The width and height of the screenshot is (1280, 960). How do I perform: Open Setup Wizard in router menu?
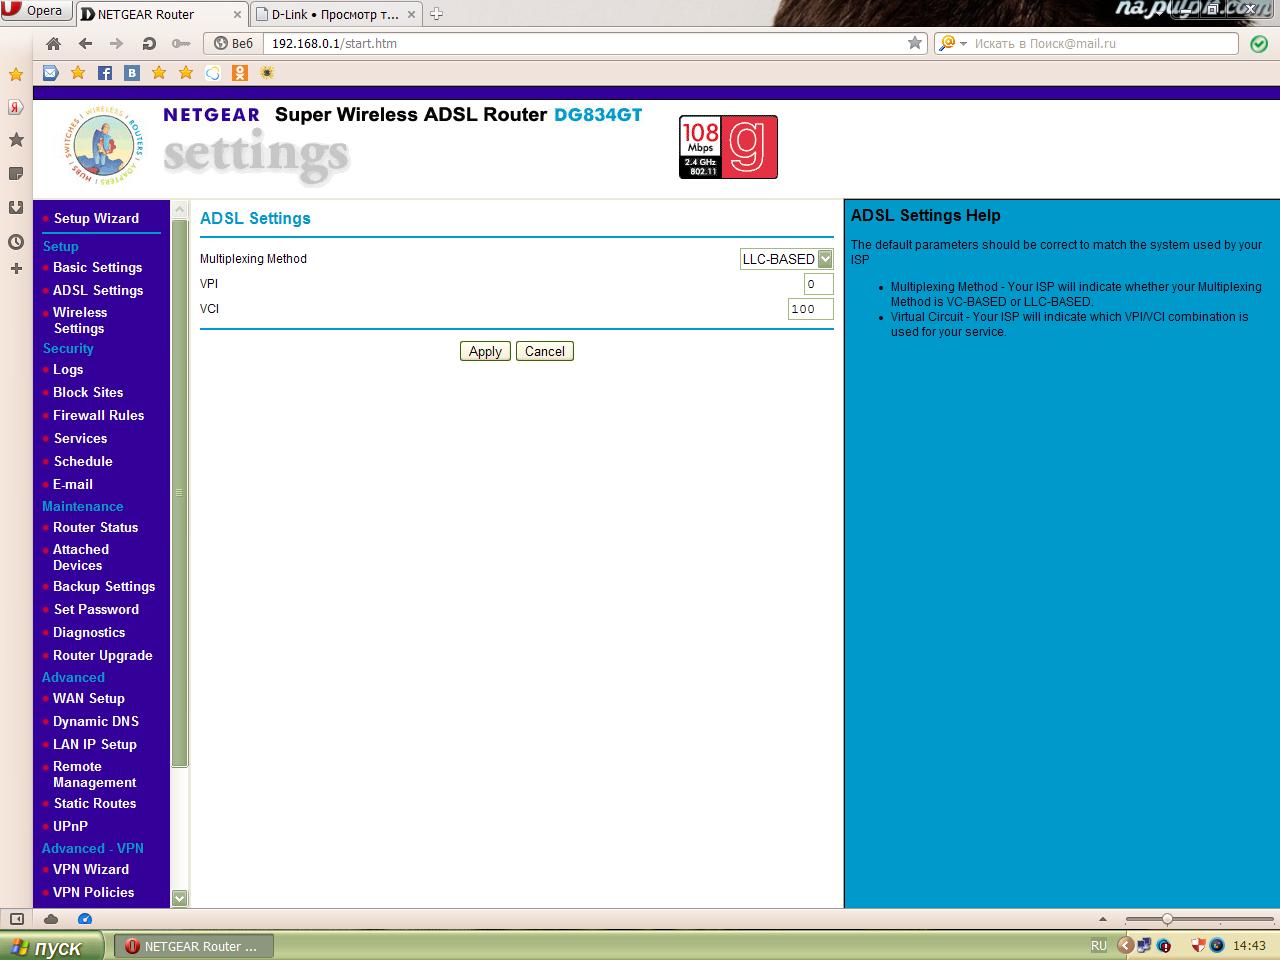point(96,218)
